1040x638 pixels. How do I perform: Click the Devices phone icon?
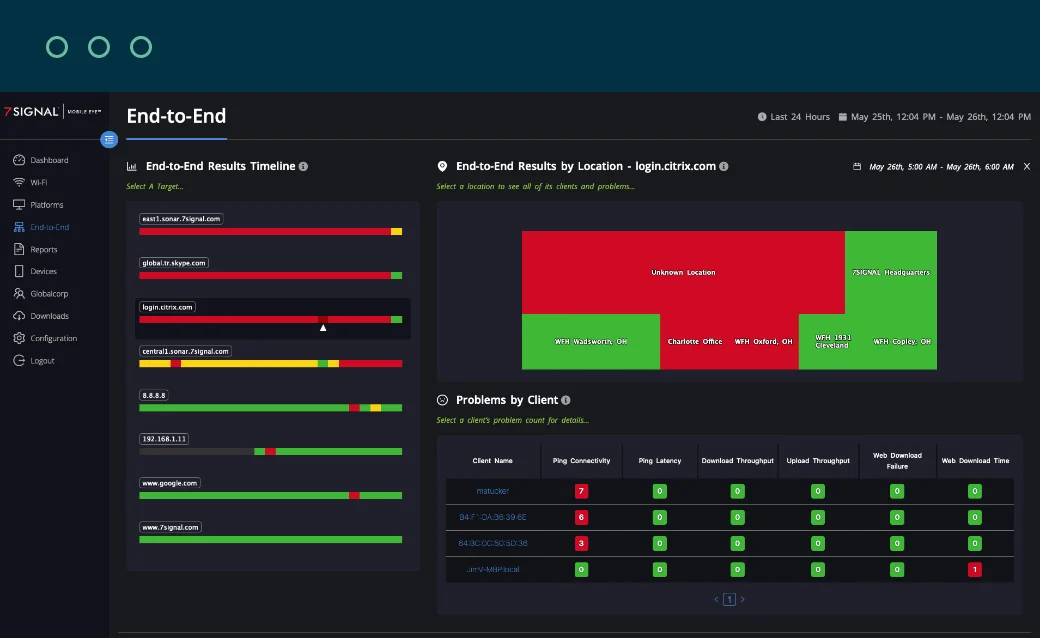coord(19,271)
